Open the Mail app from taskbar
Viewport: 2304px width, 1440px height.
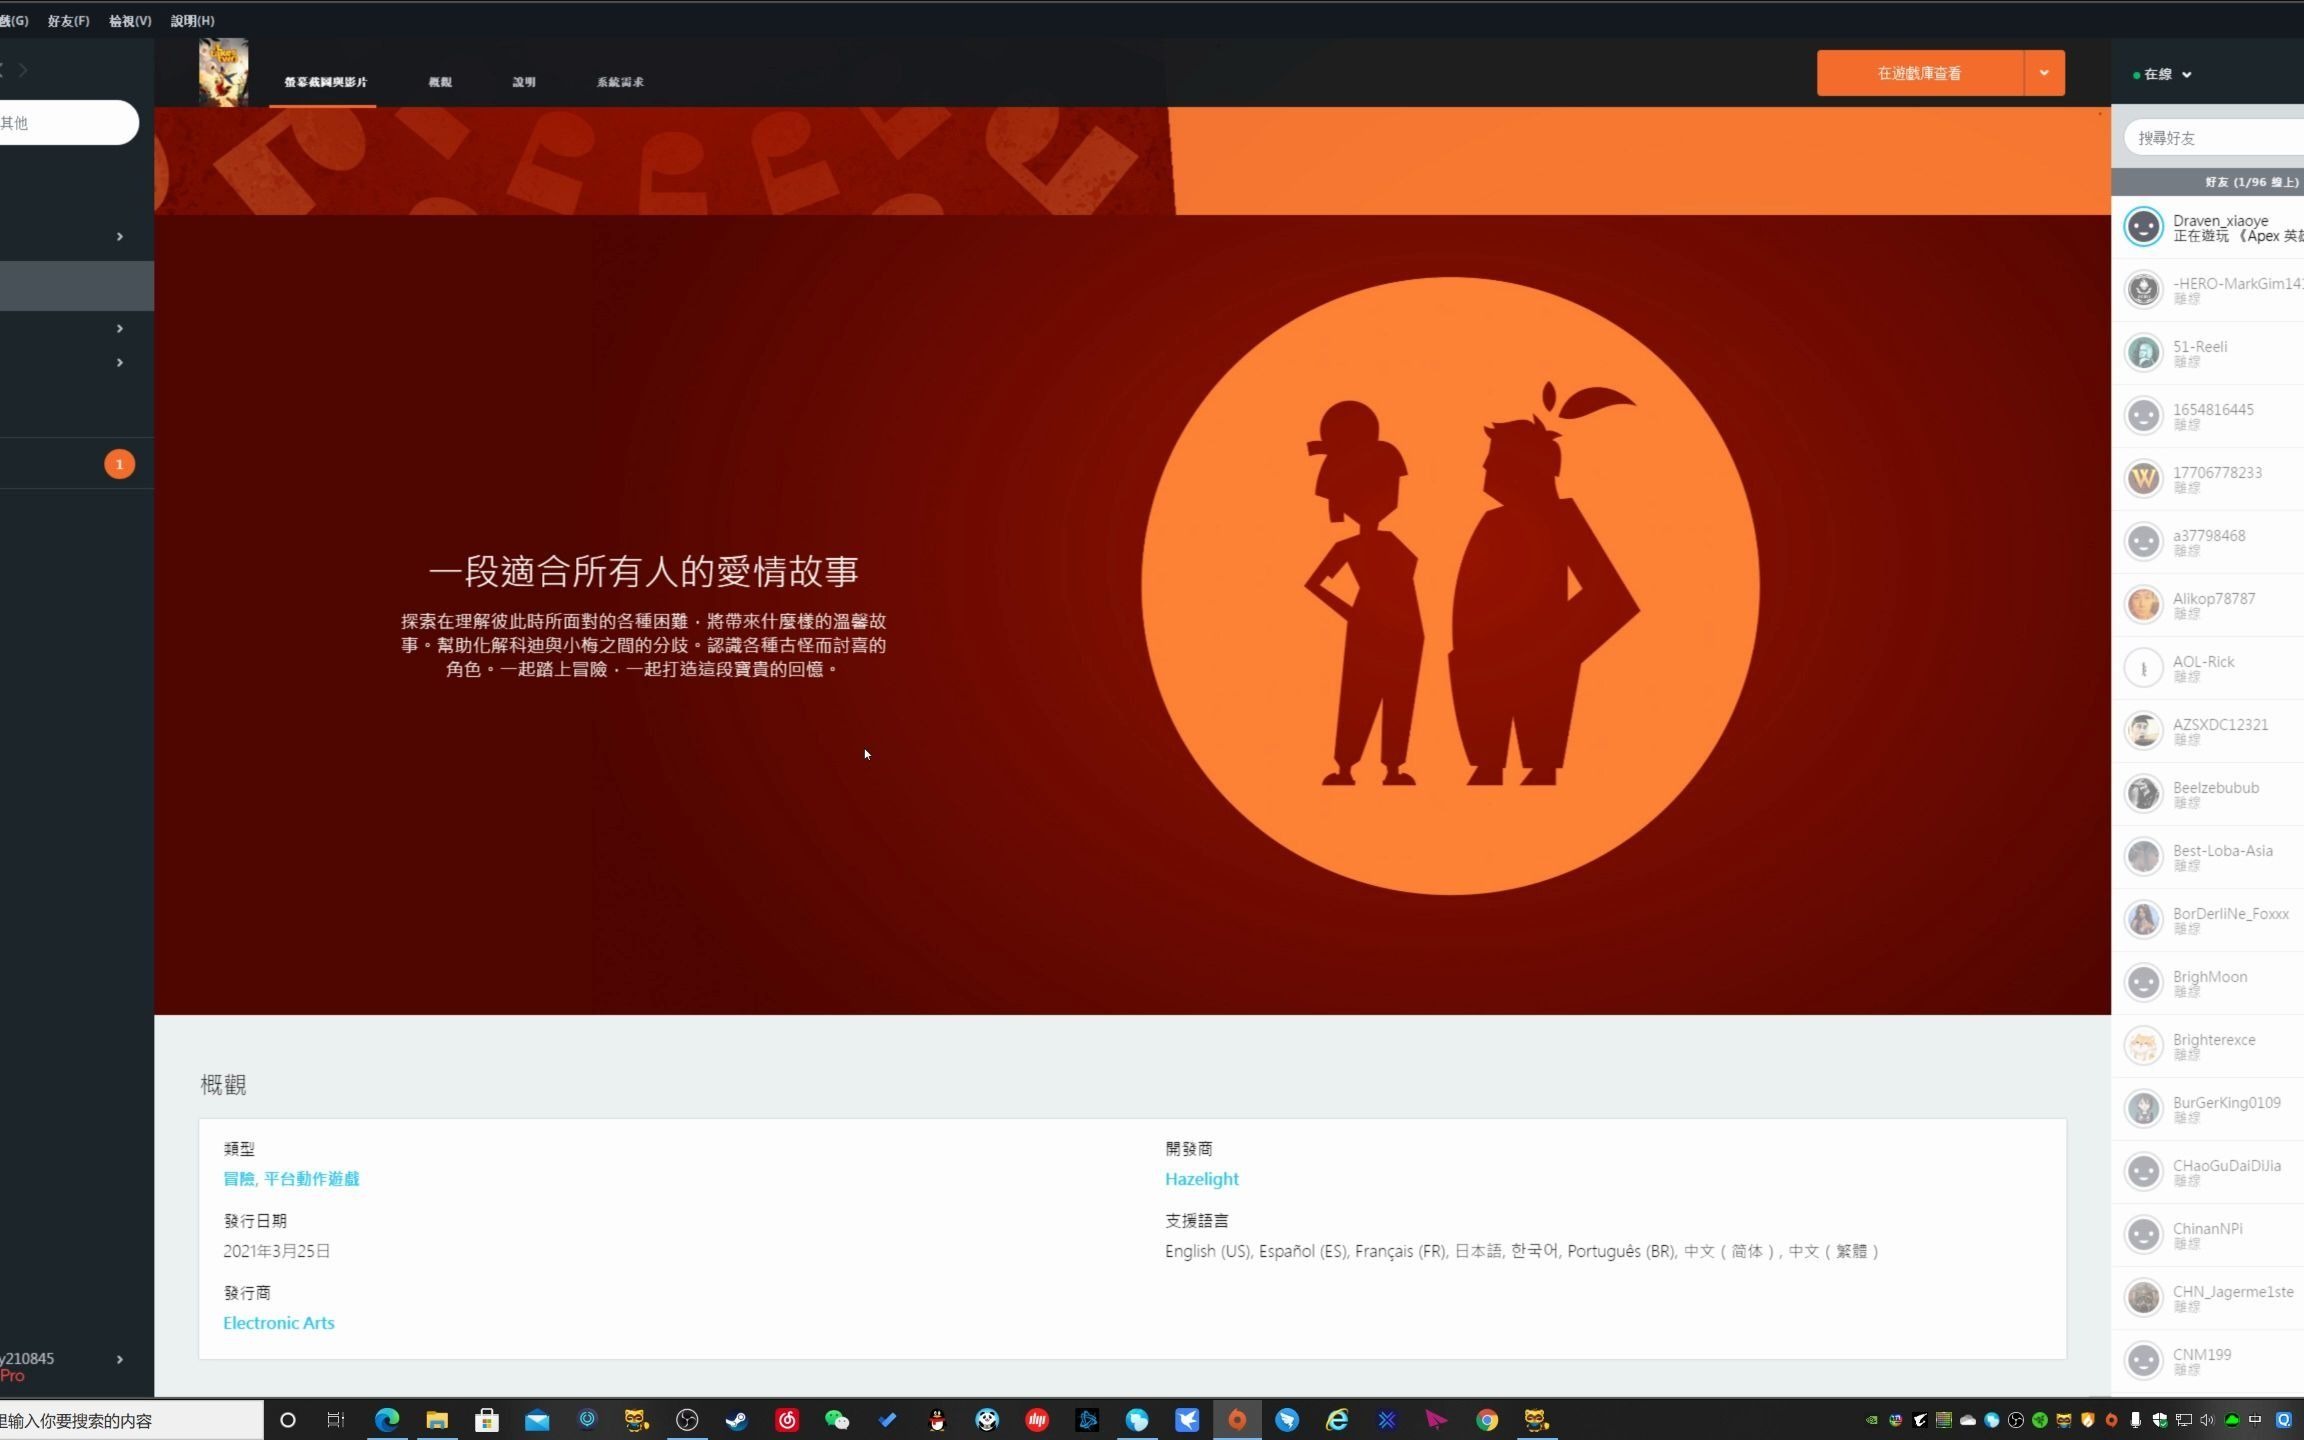coord(537,1420)
